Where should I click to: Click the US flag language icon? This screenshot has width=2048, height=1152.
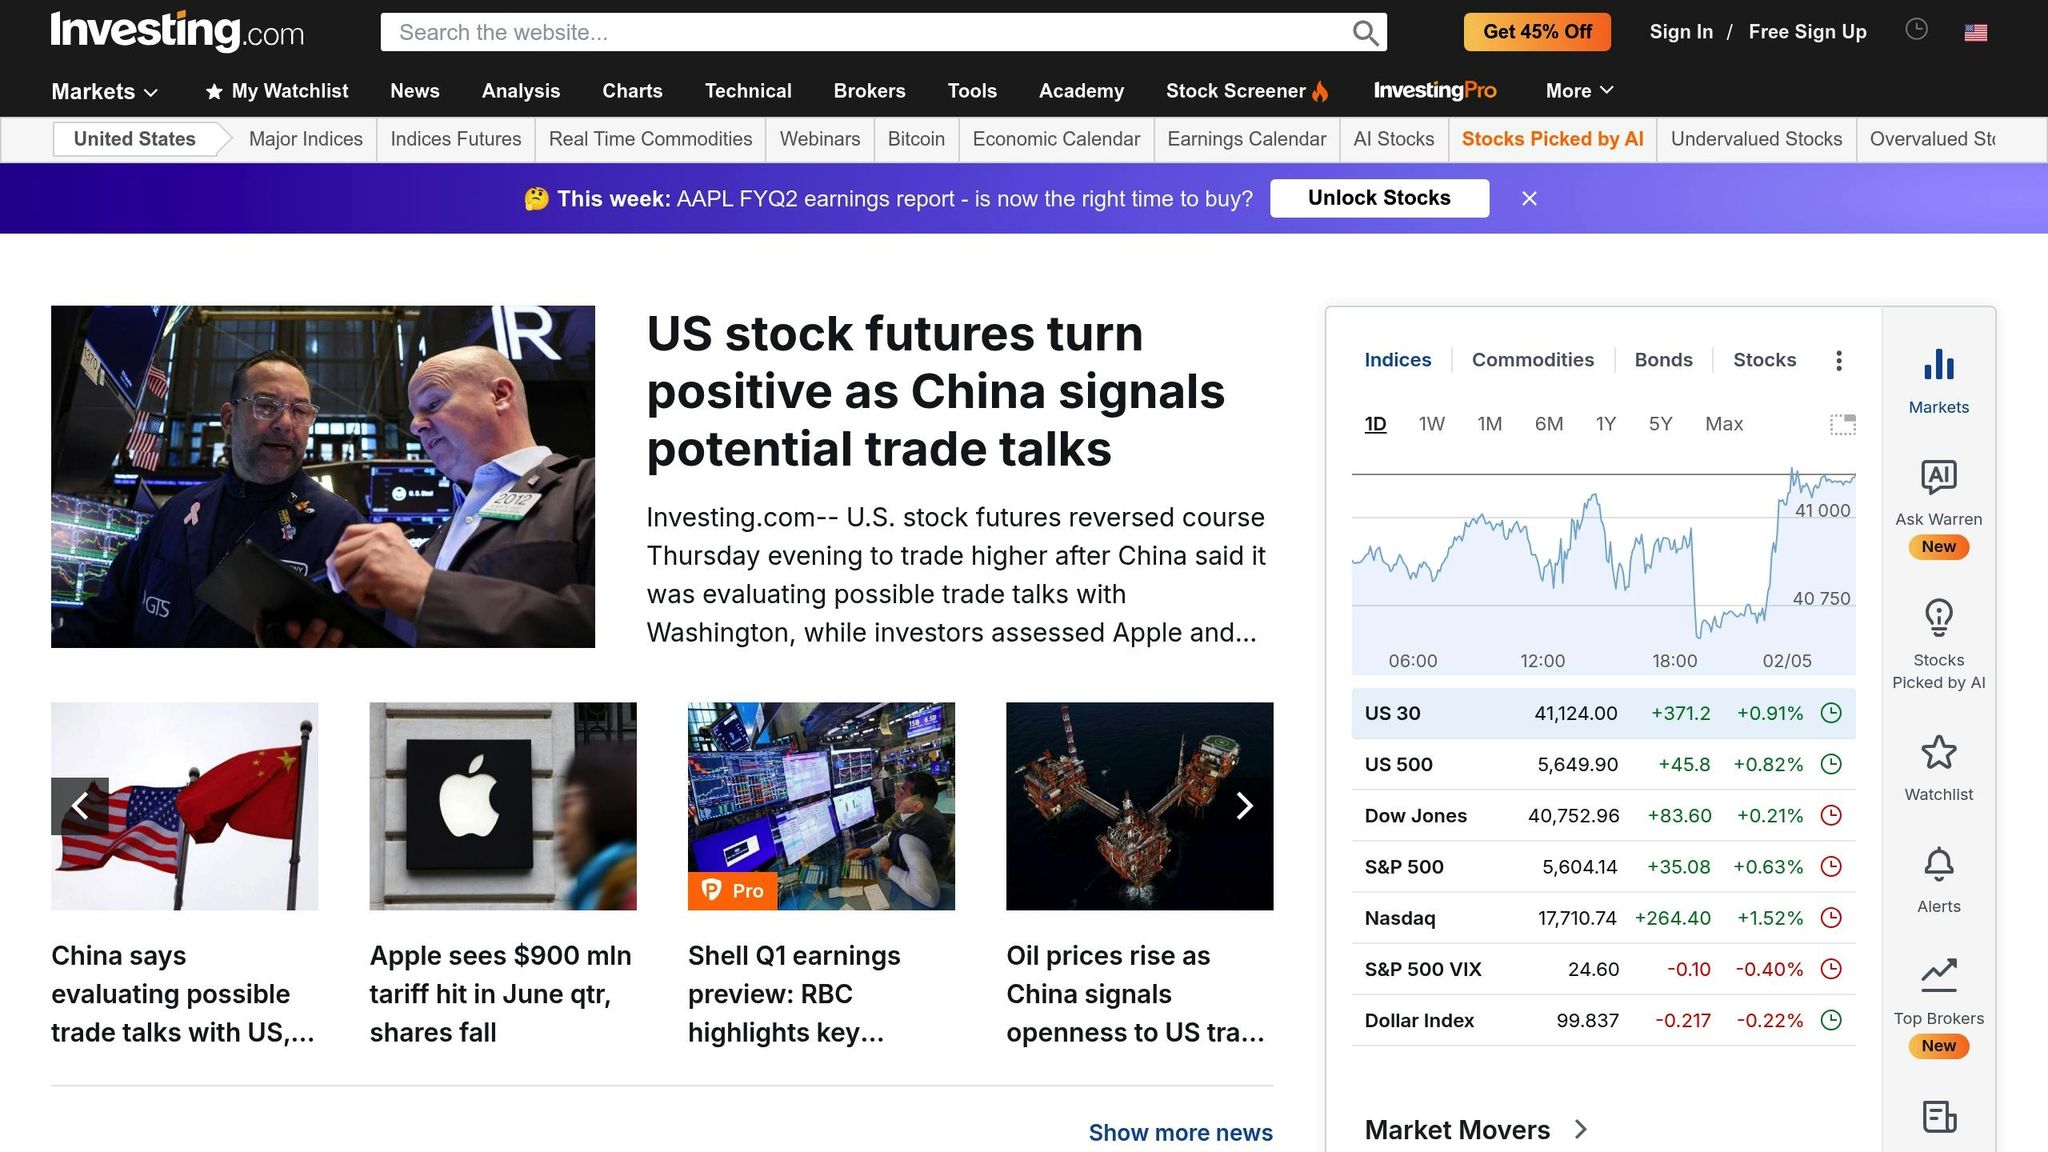[1975, 33]
